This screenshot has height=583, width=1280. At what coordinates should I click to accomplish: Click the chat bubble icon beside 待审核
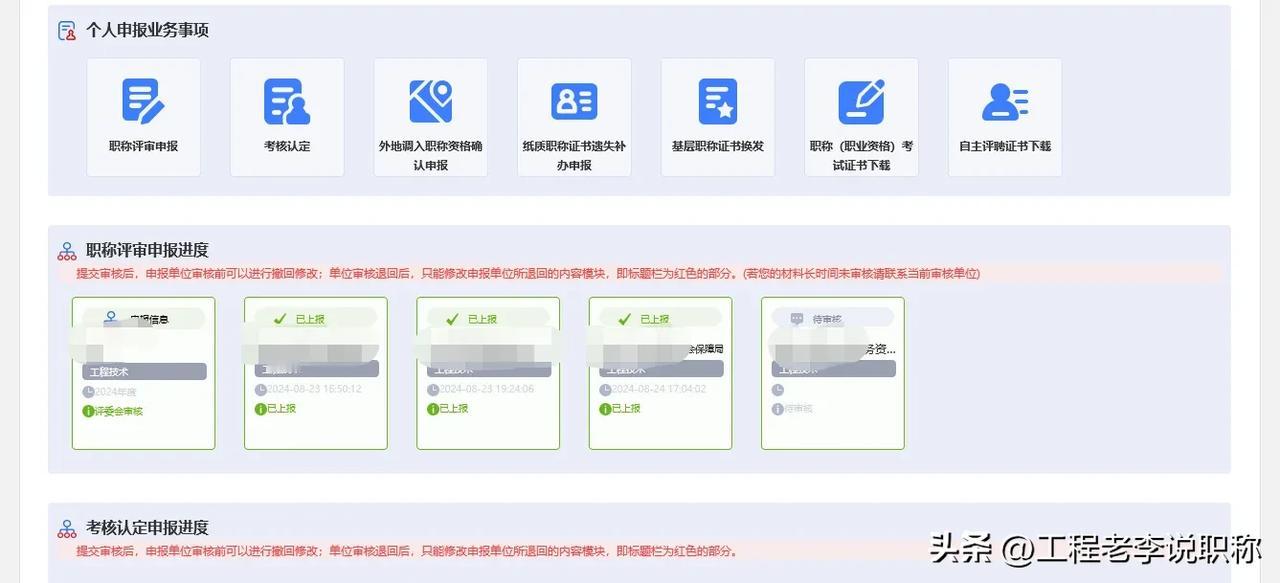[797, 319]
